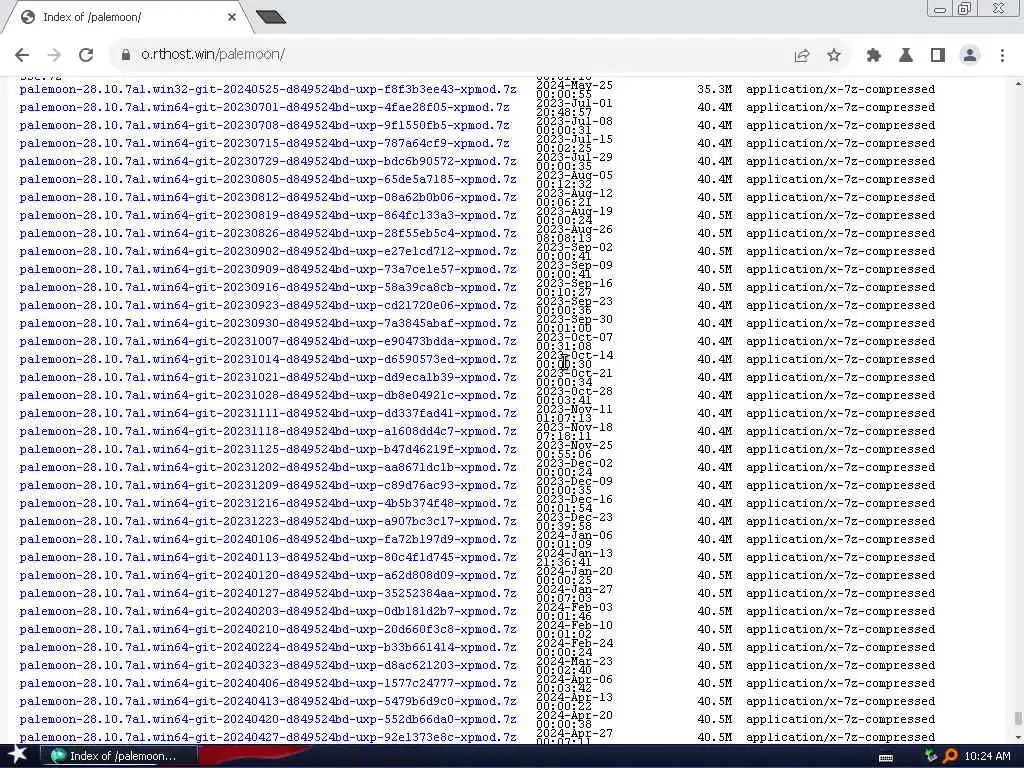Click the win64-git-20240323 file link
This screenshot has height=768, width=1024.
coord(268,665)
